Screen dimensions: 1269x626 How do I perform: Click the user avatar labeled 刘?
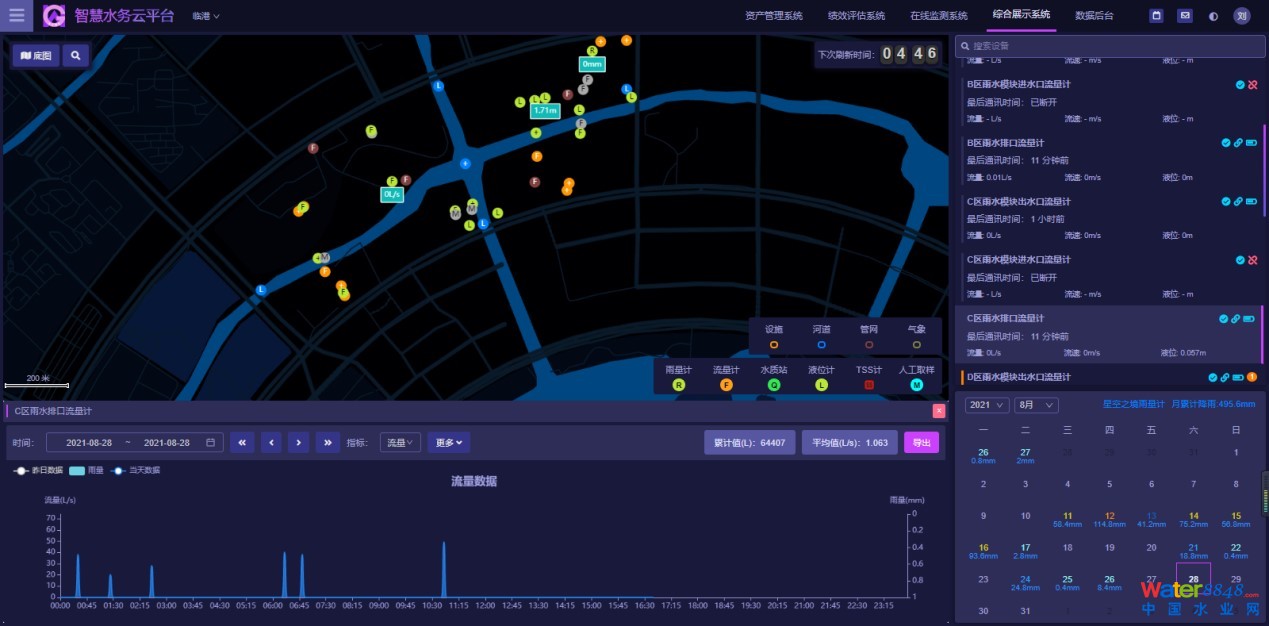1241,15
